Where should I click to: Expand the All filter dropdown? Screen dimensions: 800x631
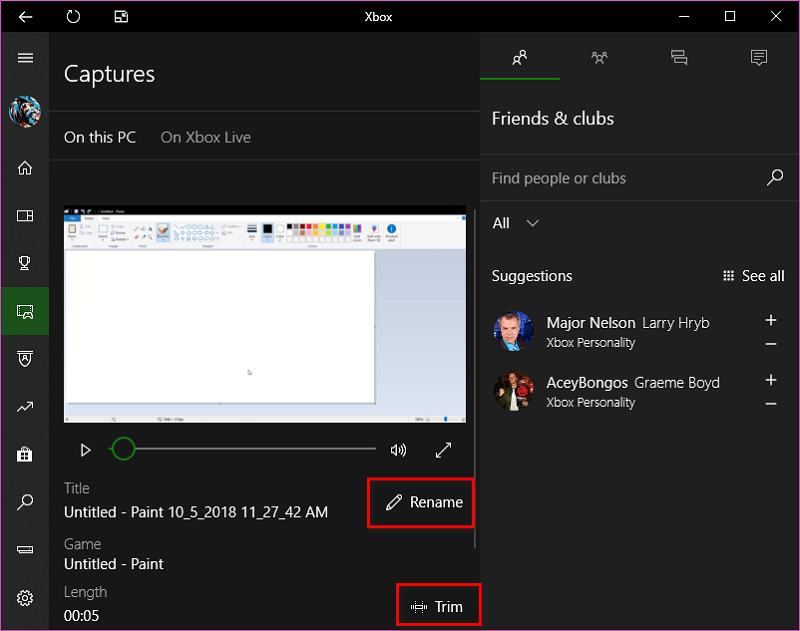515,223
